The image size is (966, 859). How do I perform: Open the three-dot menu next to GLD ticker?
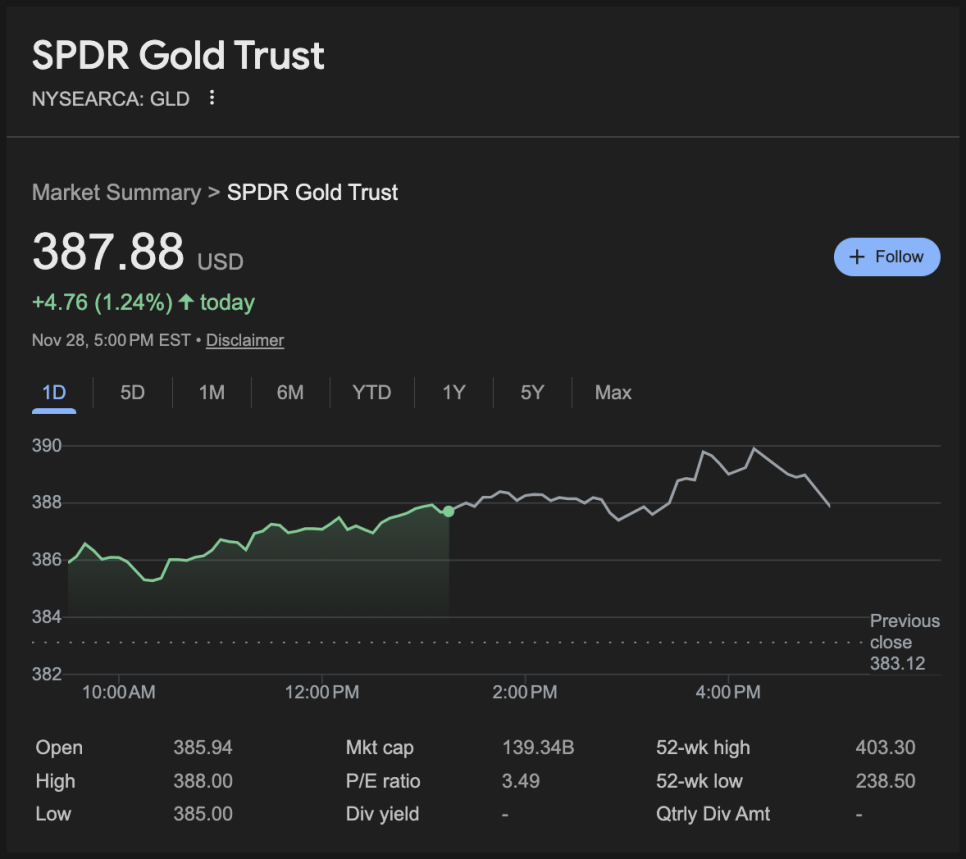click(211, 98)
